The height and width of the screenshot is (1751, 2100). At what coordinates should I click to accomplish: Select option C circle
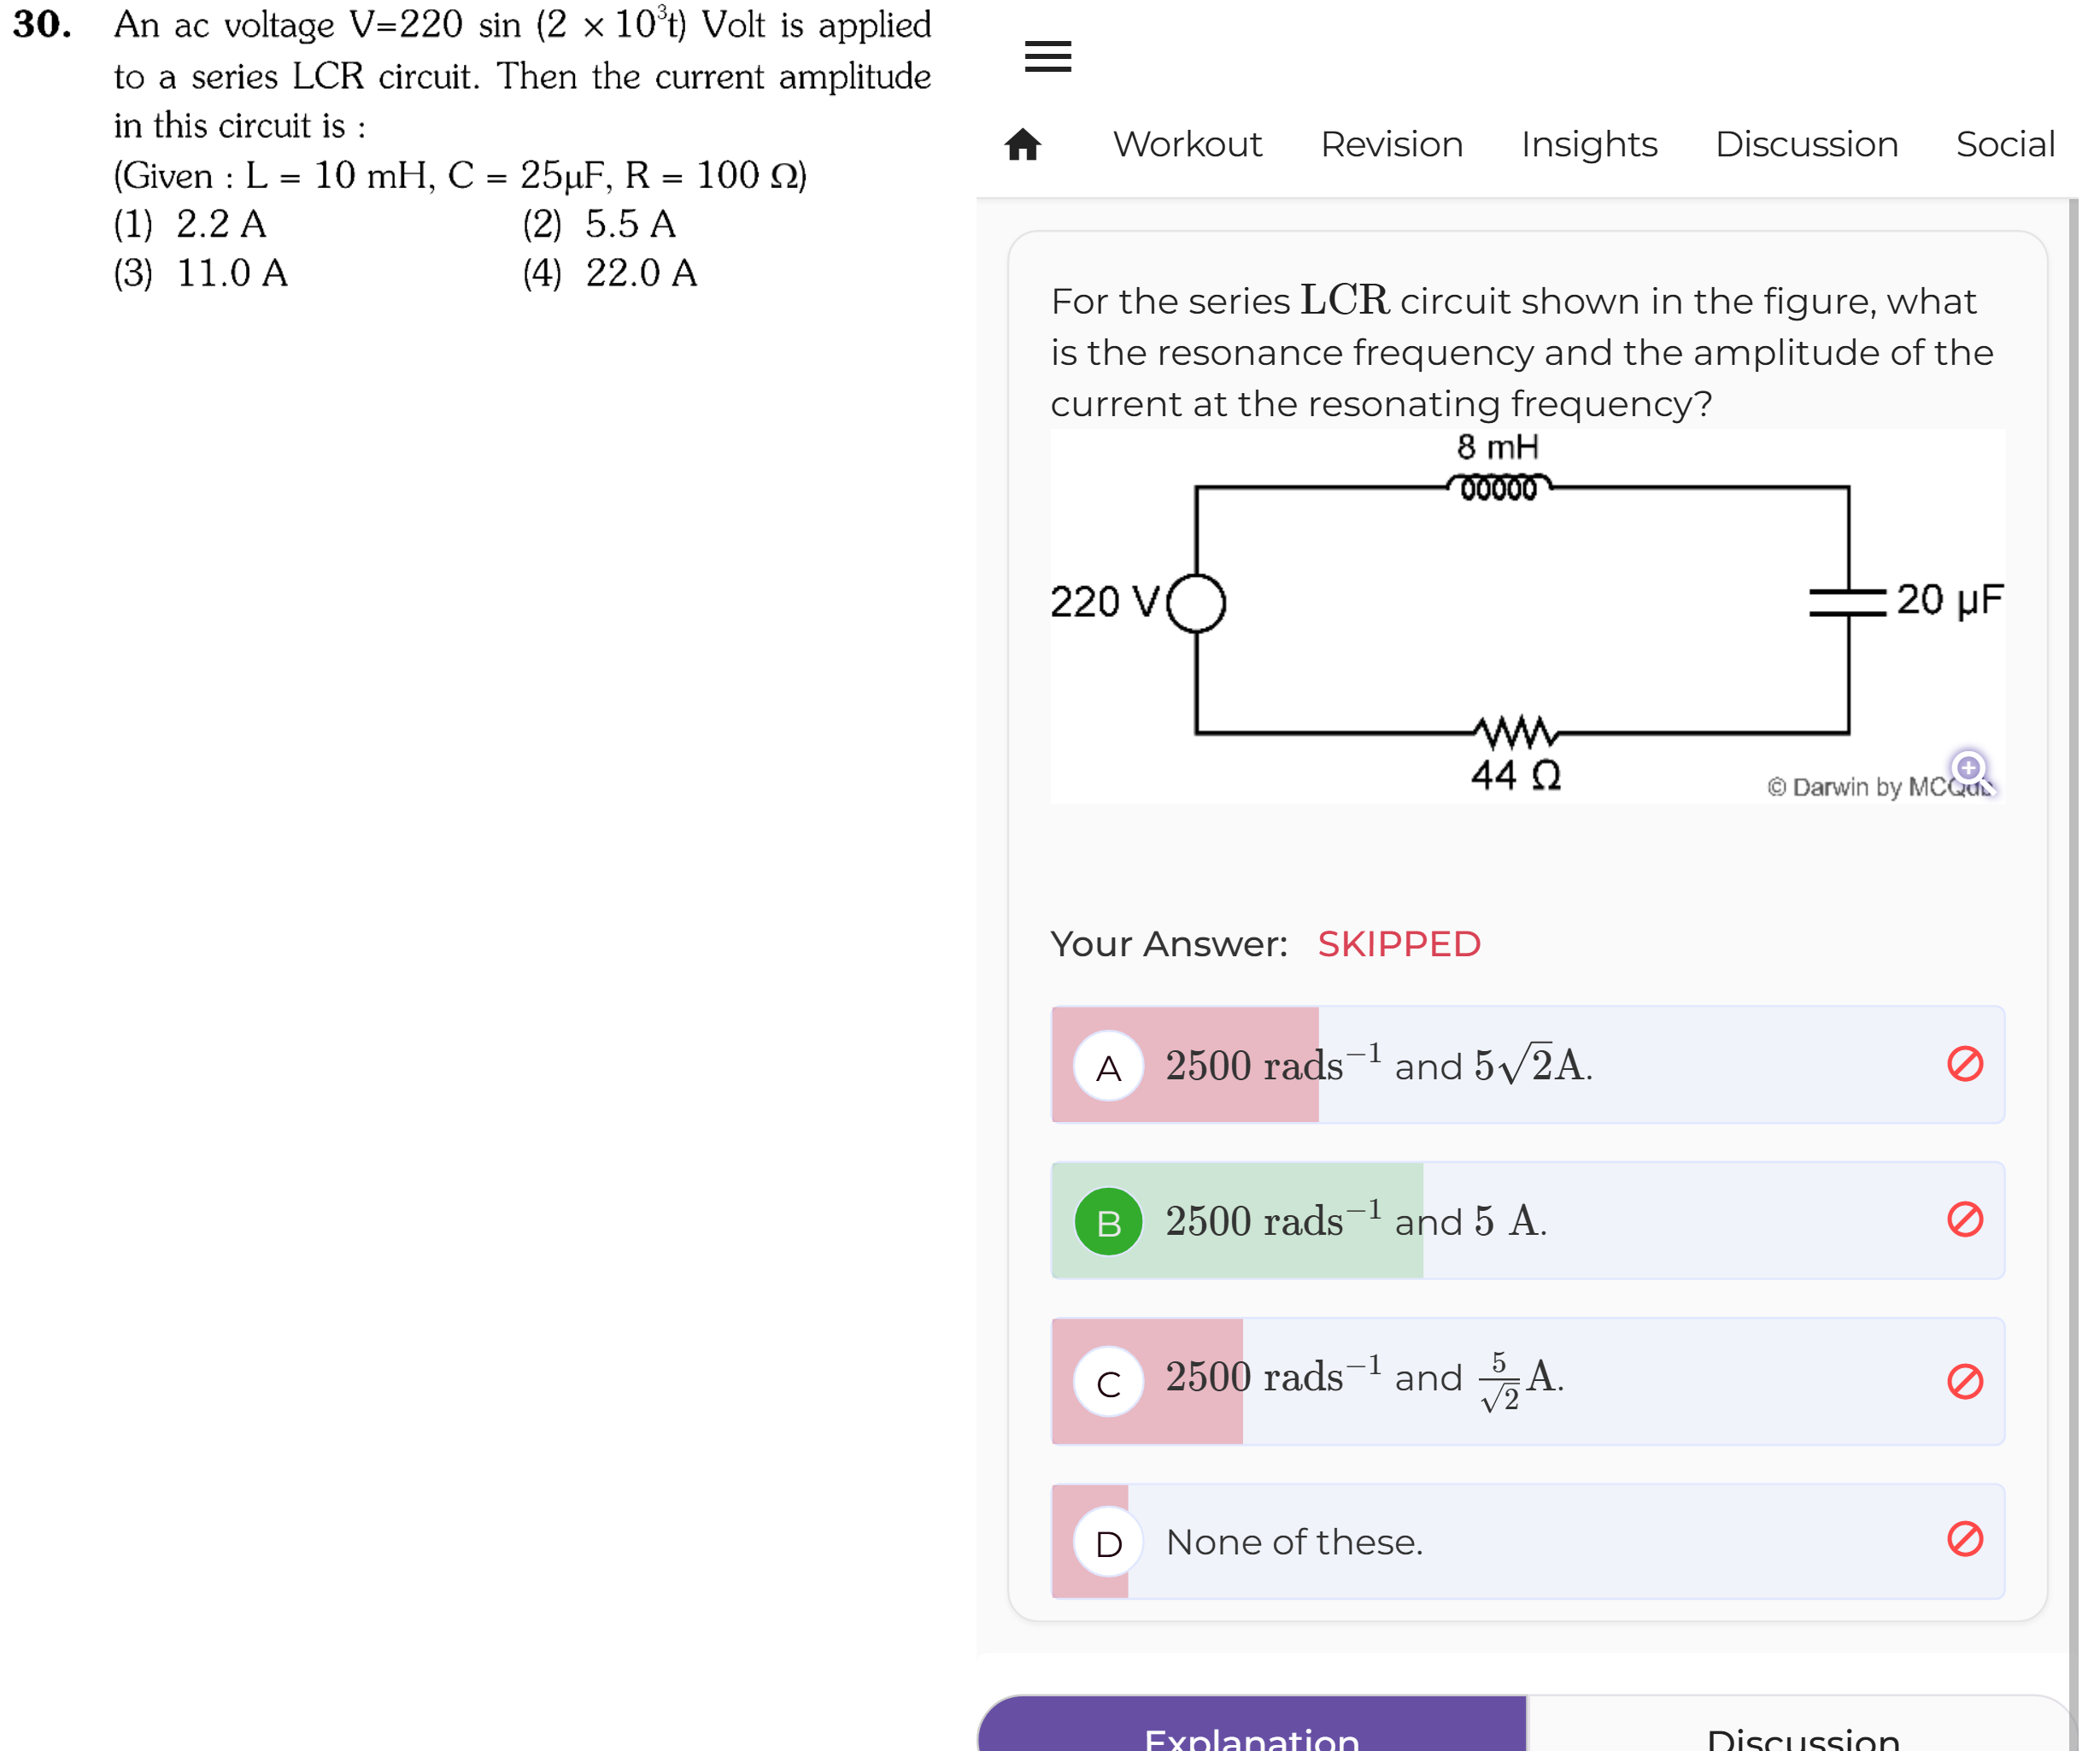[x=1108, y=1382]
